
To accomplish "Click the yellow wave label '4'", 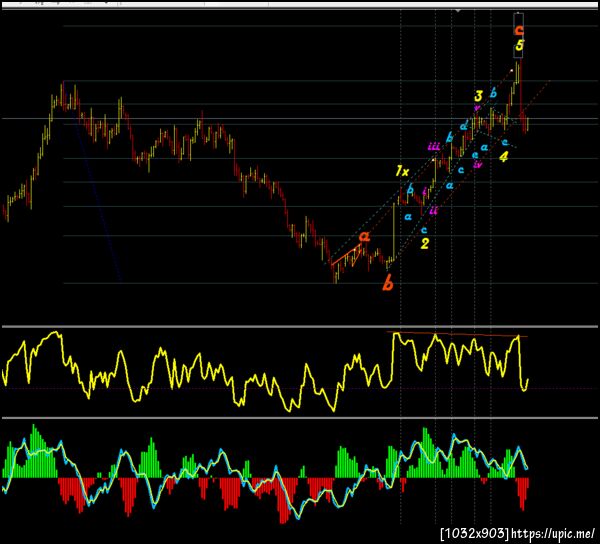I will pyautogui.click(x=504, y=156).
